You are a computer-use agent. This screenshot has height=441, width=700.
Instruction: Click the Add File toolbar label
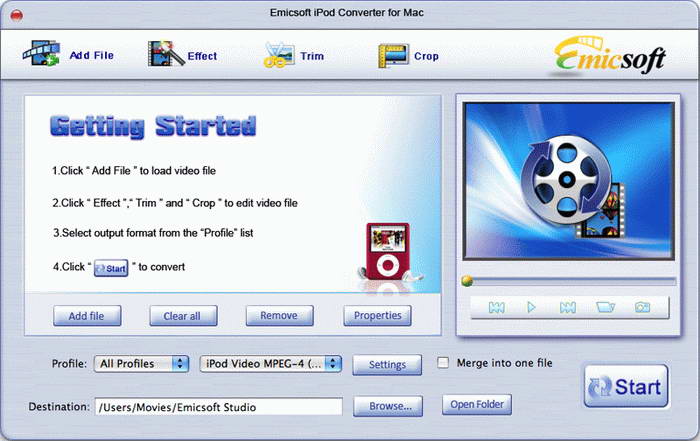[x=92, y=55]
